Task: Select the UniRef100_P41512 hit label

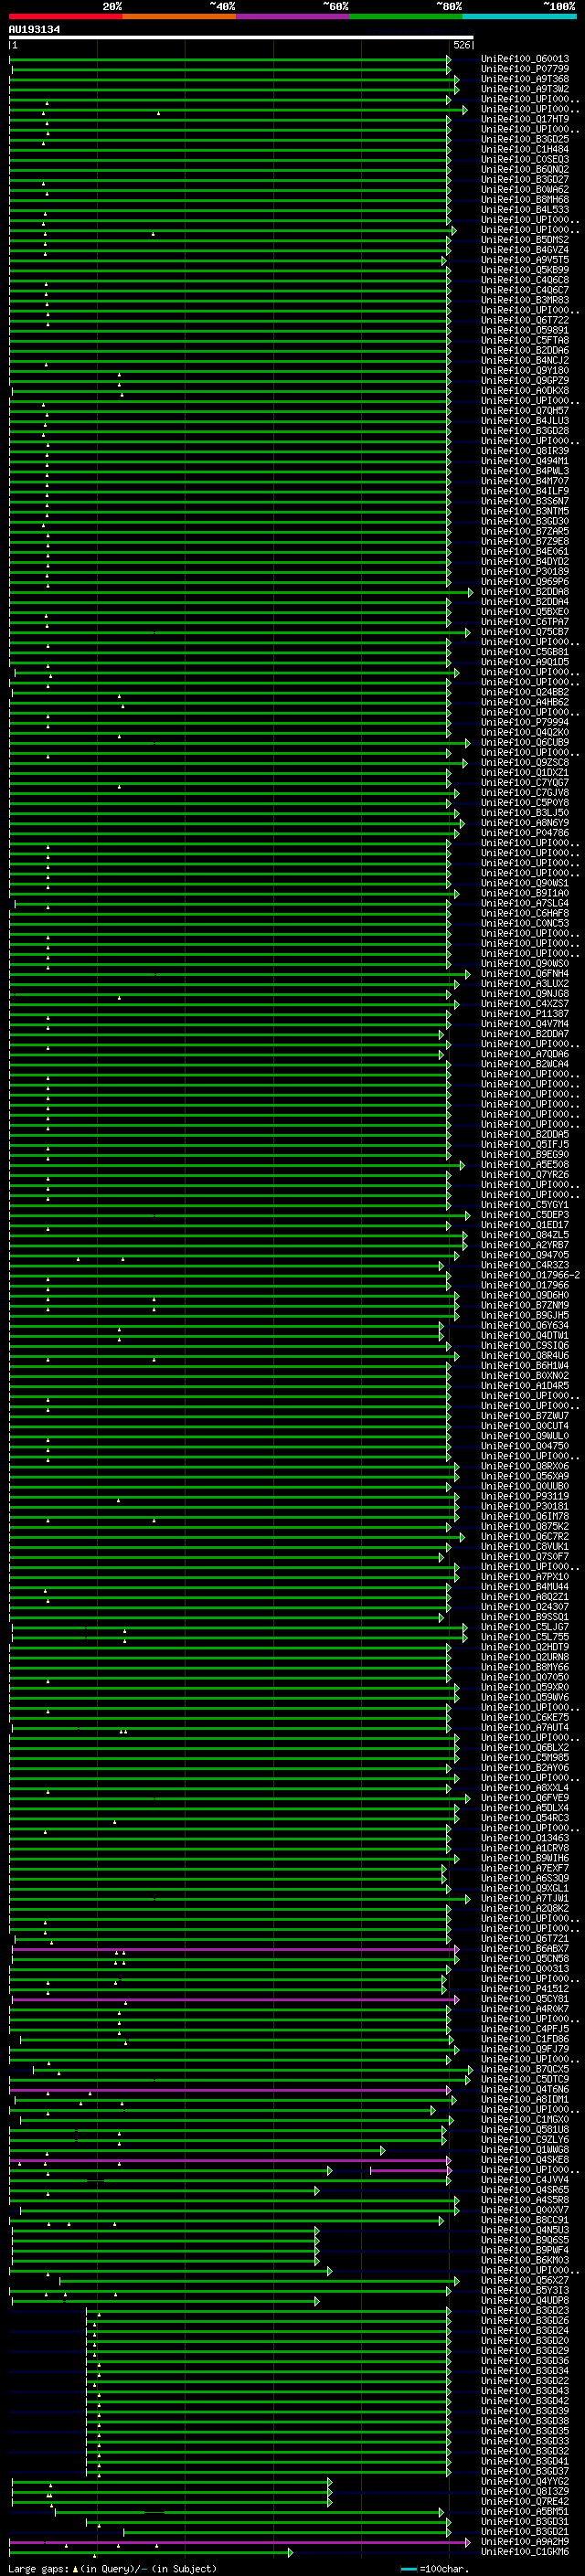Action: pyautogui.click(x=525, y=1989)
